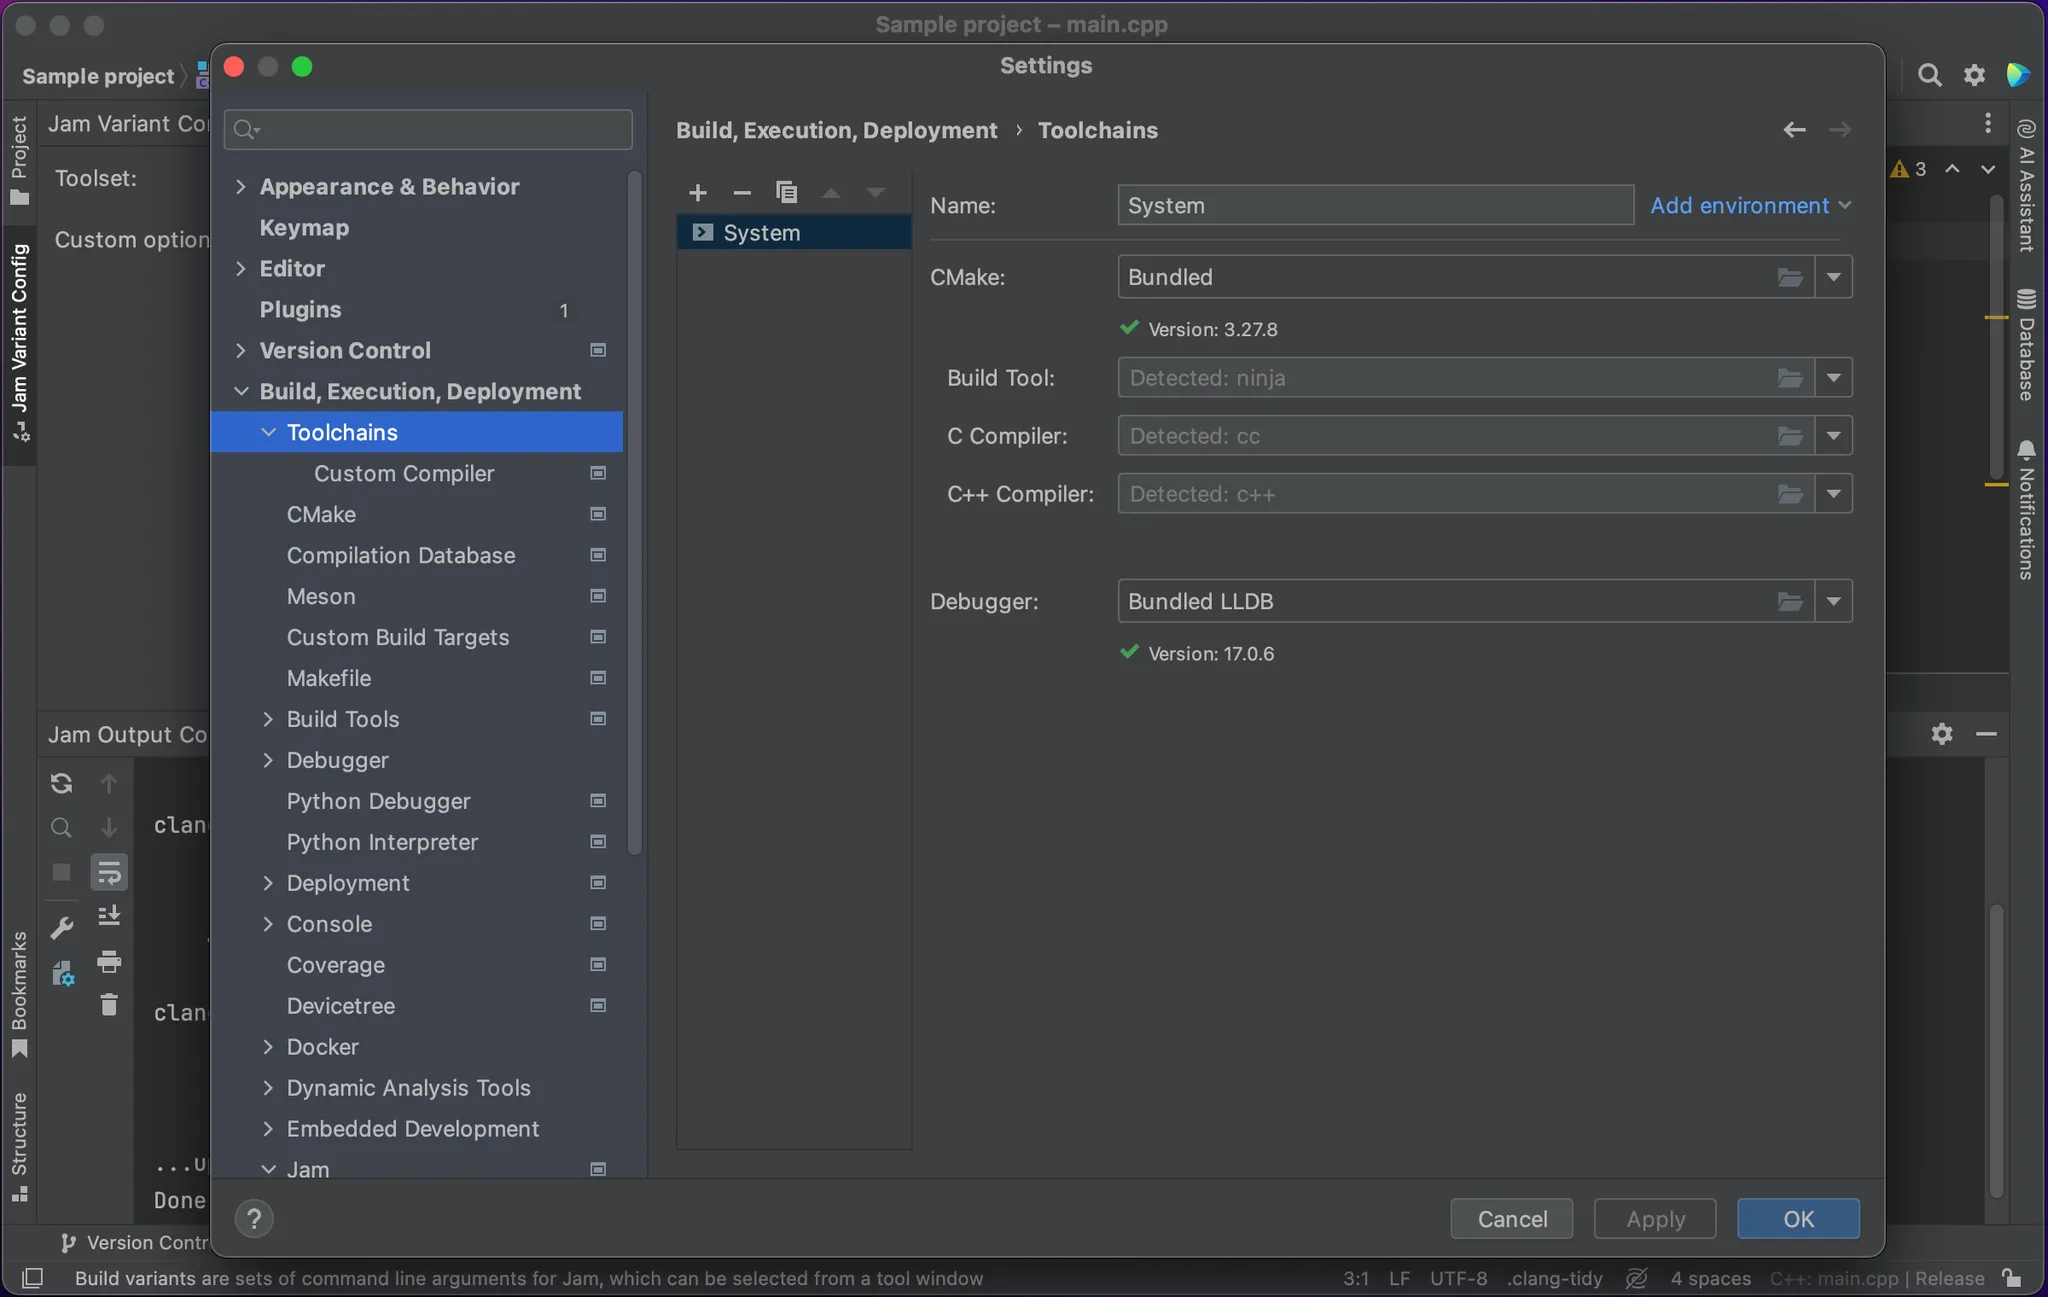Viewport: 2048px width, 1297px height.
Task: Open Build Tool dropdown arrow
Action: [1833, 378]
